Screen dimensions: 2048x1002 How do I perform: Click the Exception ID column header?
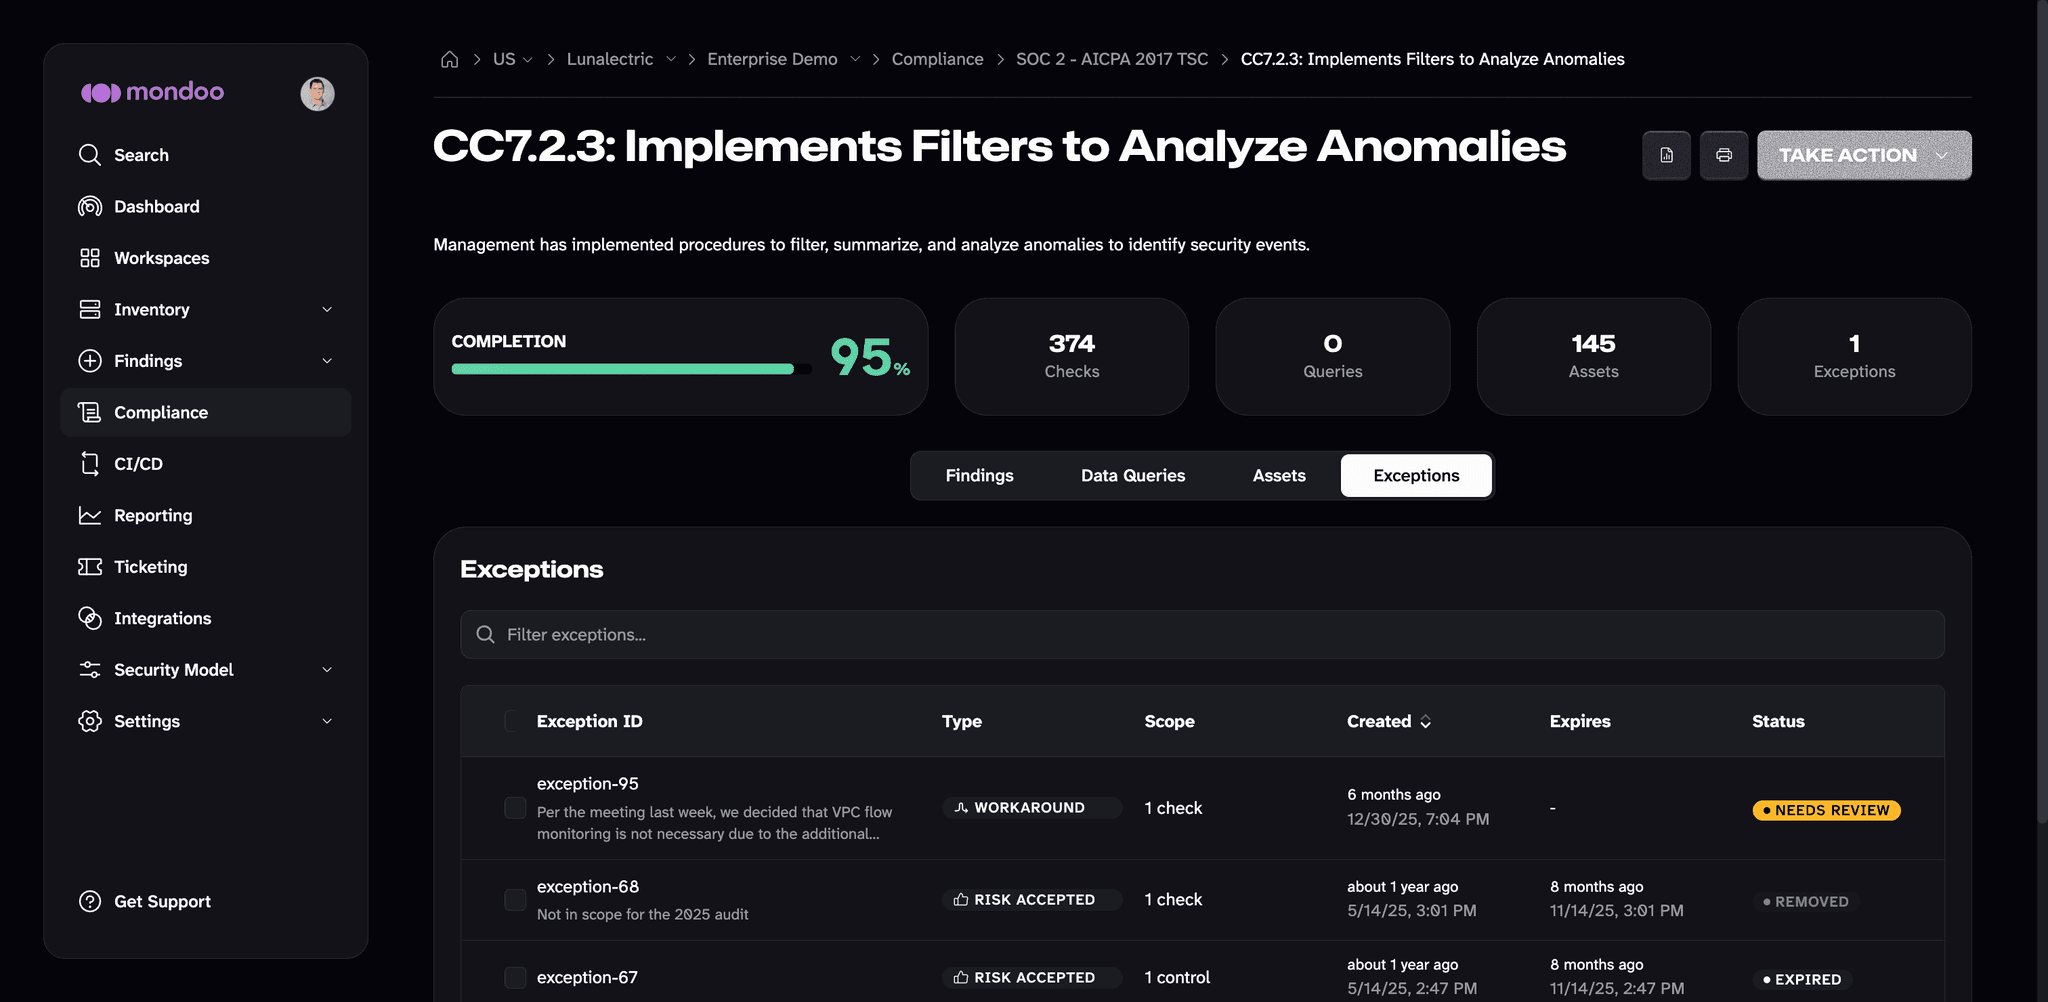589,721
